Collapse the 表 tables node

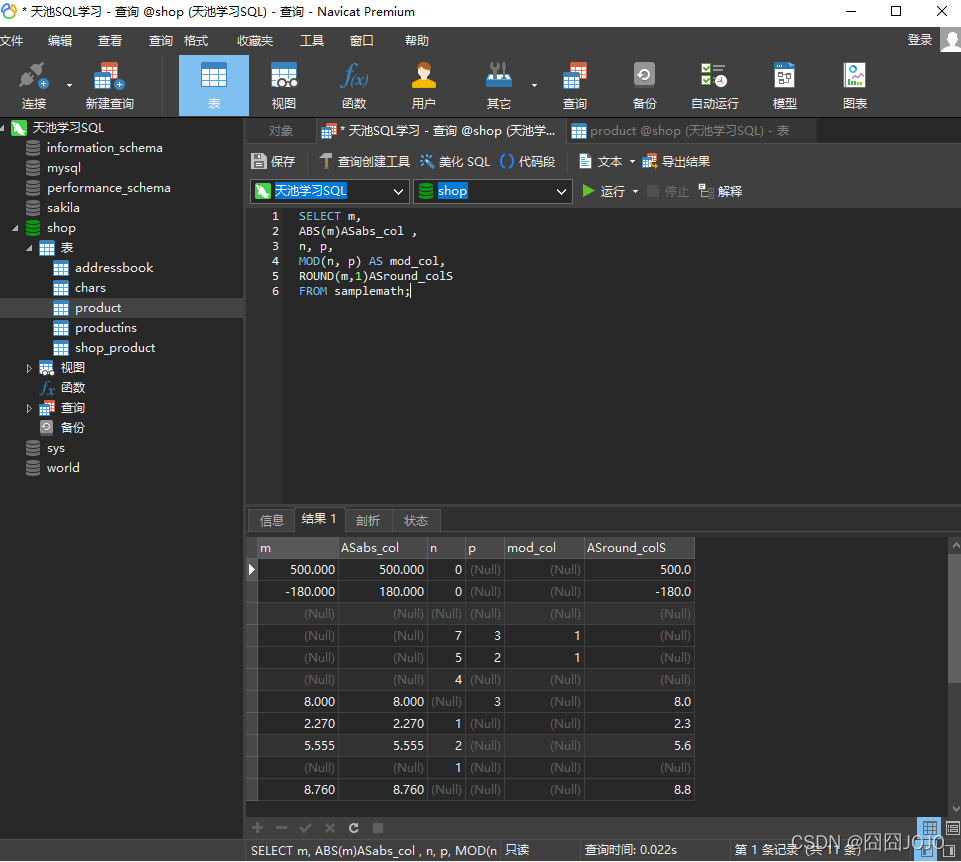pos(29,248)
